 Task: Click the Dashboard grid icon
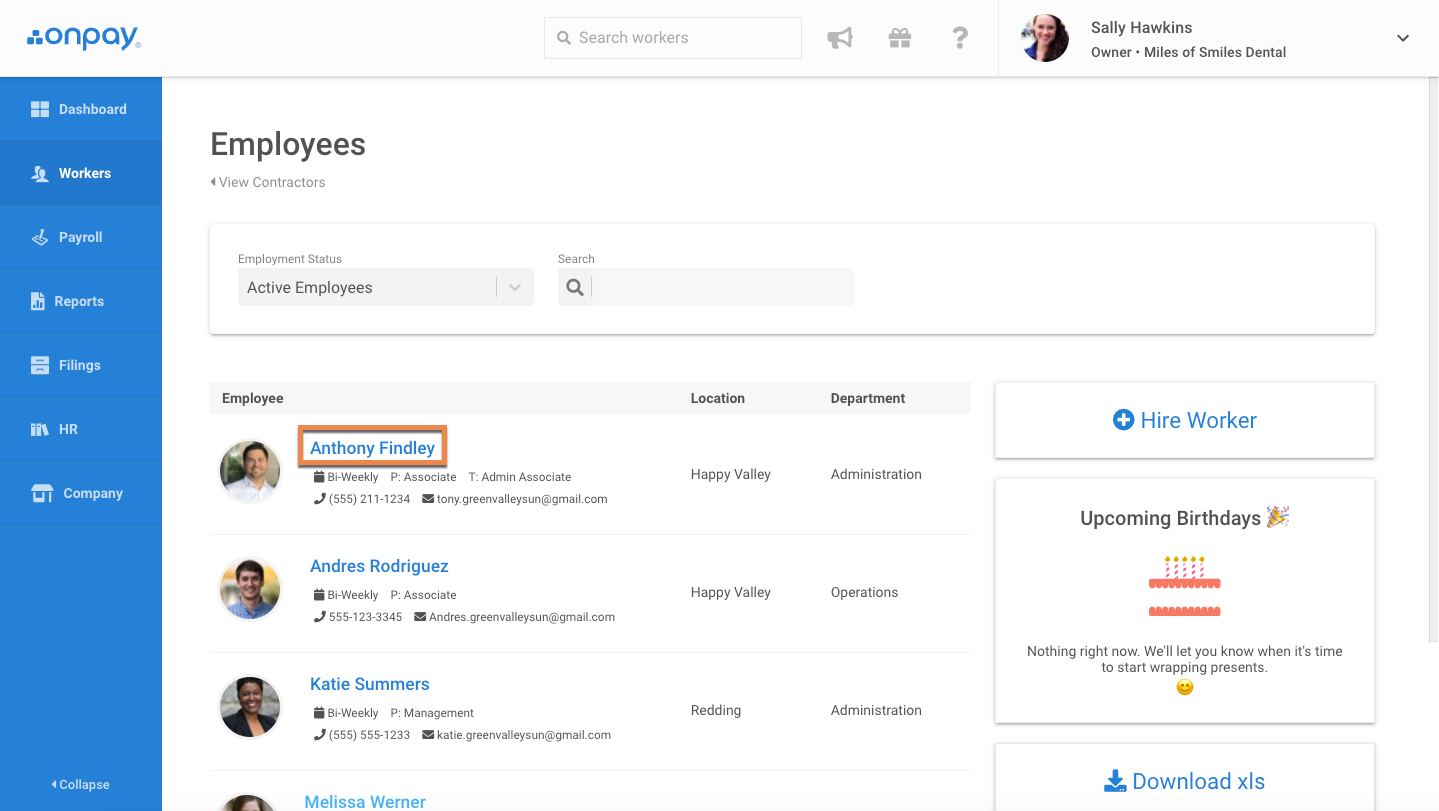(x=40, y=109)
